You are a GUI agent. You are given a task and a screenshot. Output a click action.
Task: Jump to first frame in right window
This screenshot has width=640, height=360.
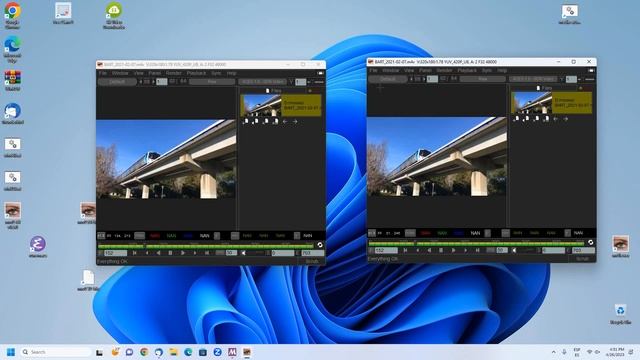(x=405, y=250)
